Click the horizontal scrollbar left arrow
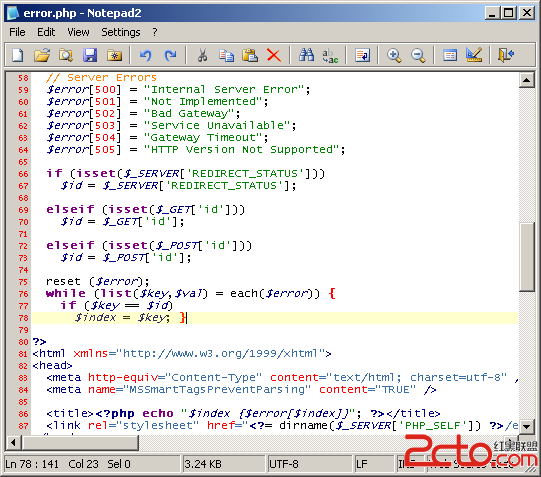The width and height of the screenshot is (541, 477). [13, 442]
